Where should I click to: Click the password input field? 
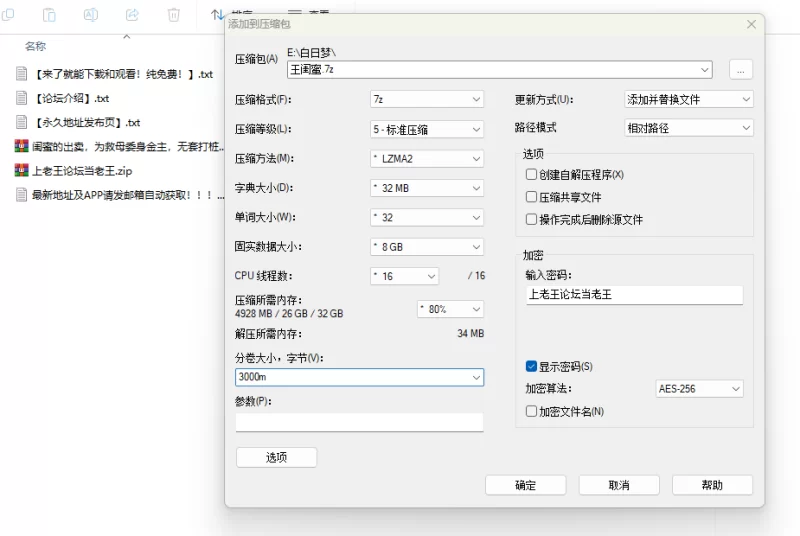tap(634, 295)
